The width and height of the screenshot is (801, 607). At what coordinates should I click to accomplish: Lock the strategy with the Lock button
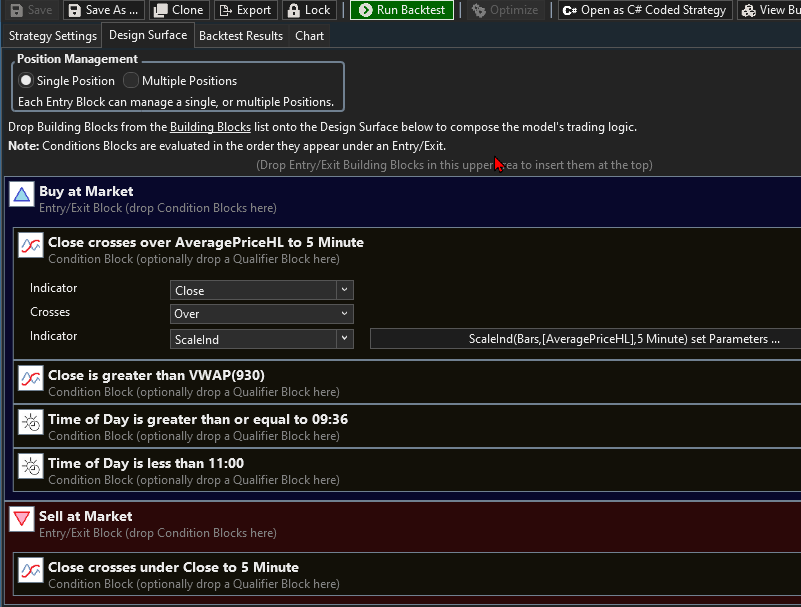click(x=308, y=10)
